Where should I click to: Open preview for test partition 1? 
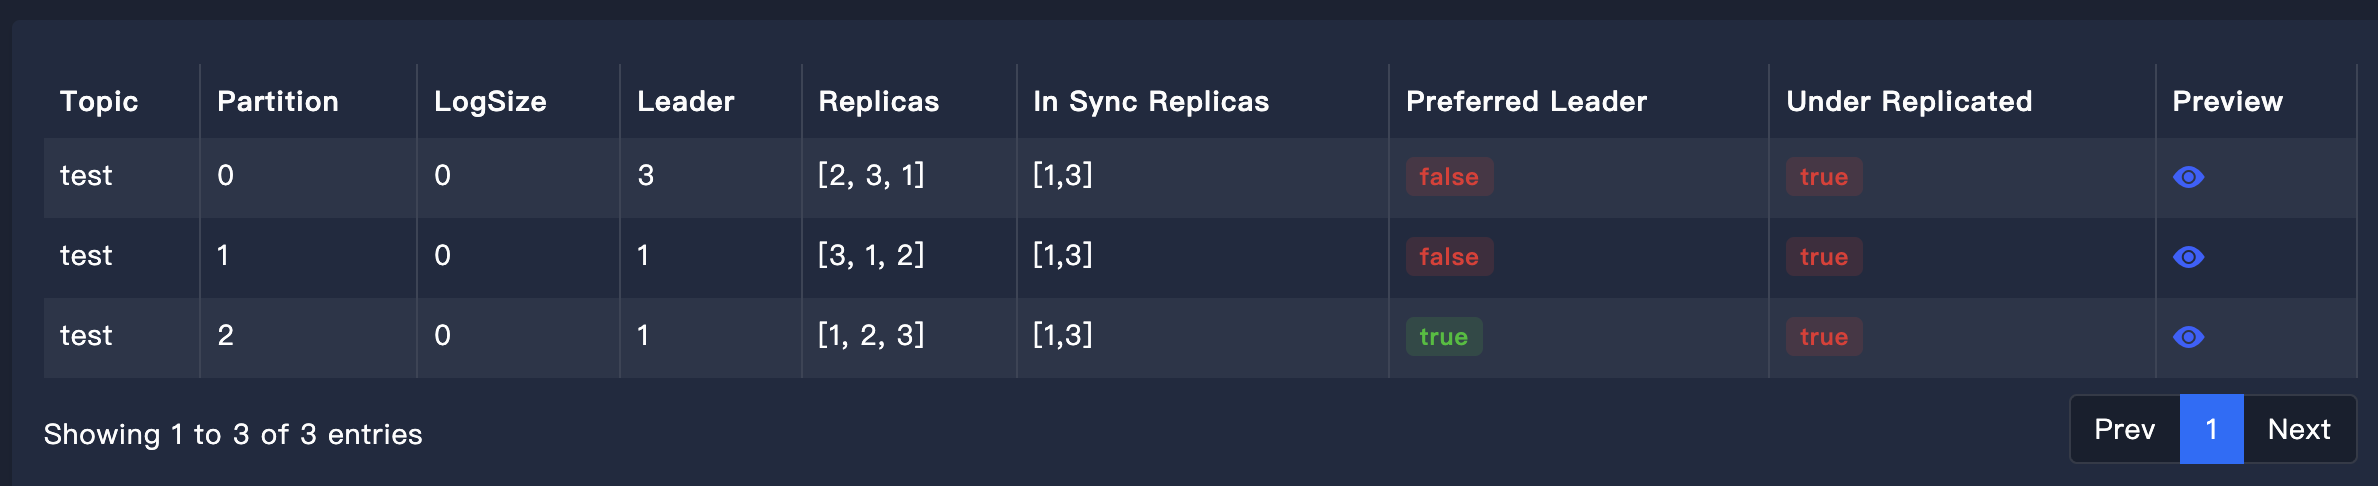[x=2188, y=257]
